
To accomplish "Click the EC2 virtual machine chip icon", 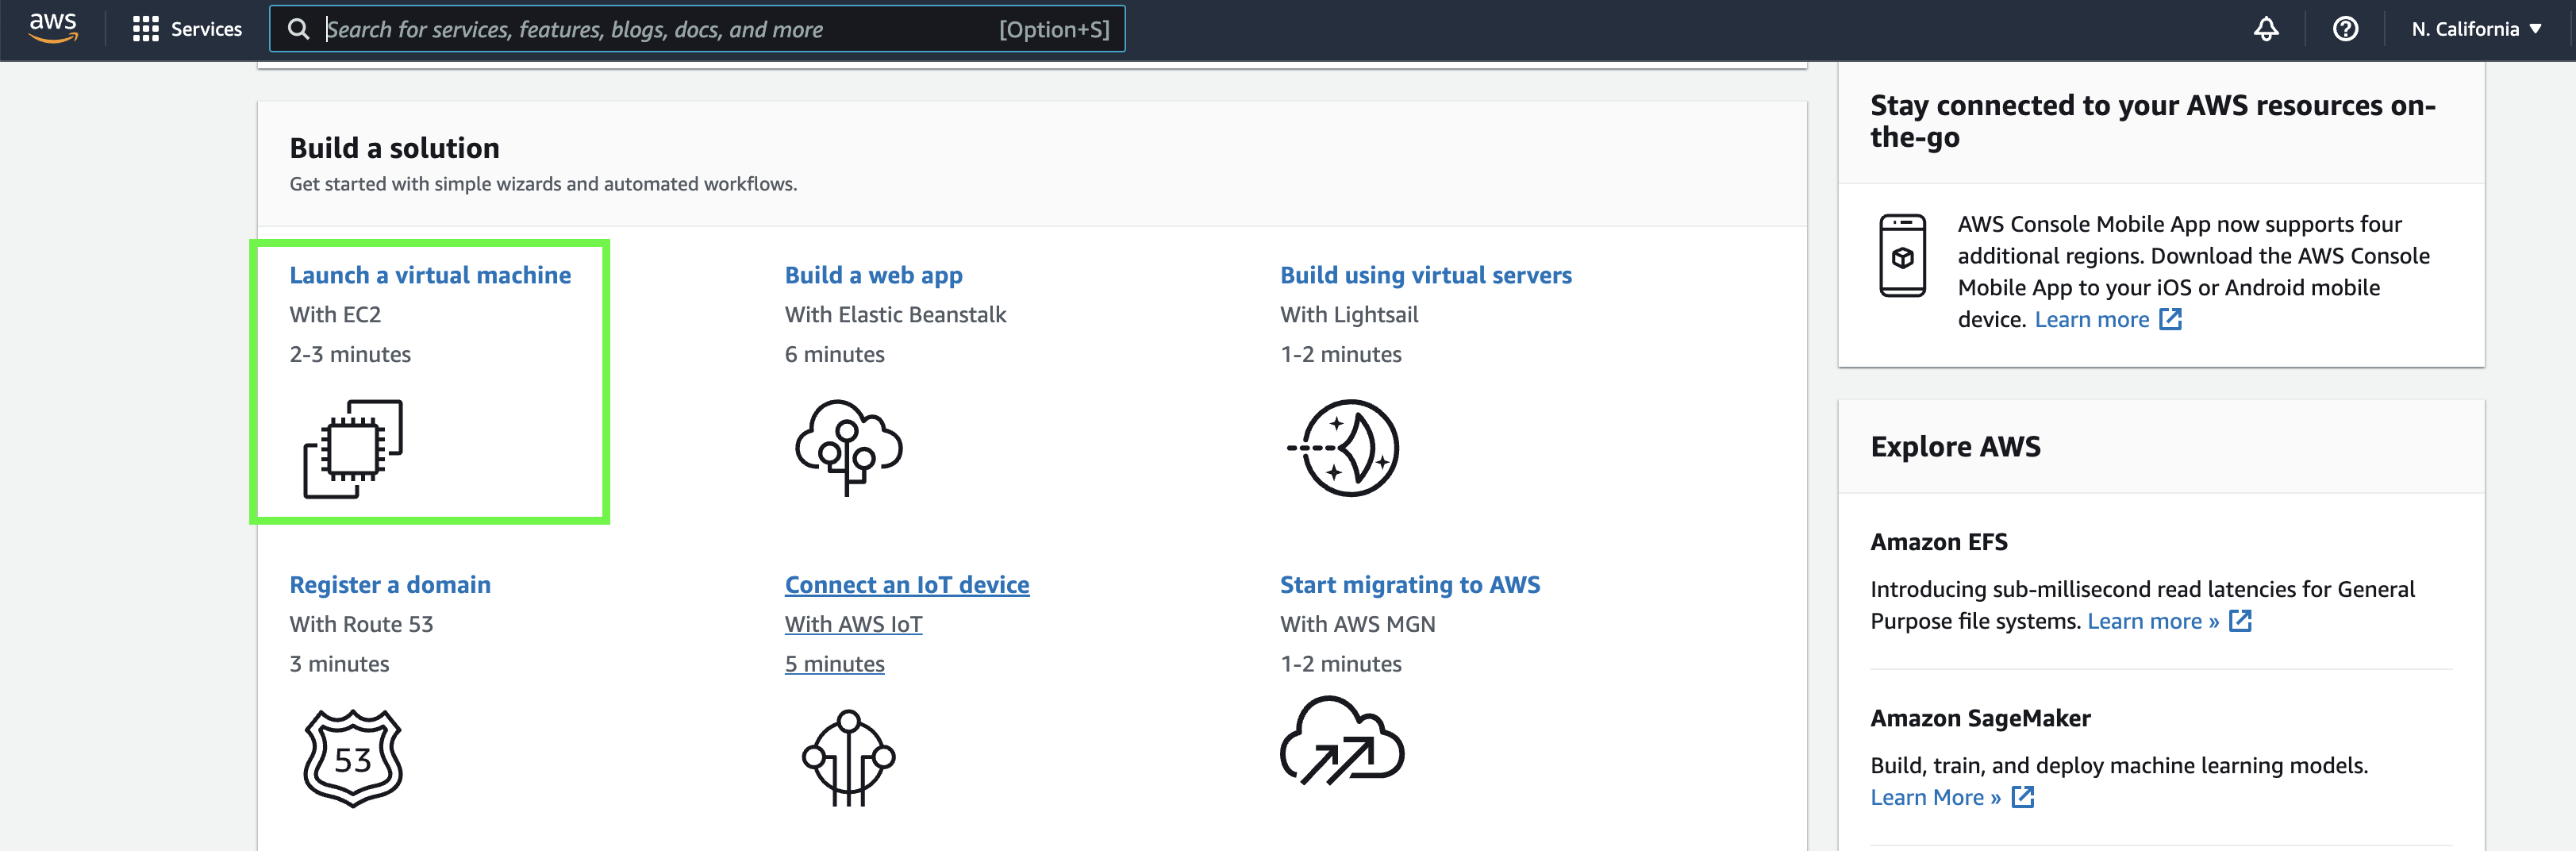I will (351, 448).
